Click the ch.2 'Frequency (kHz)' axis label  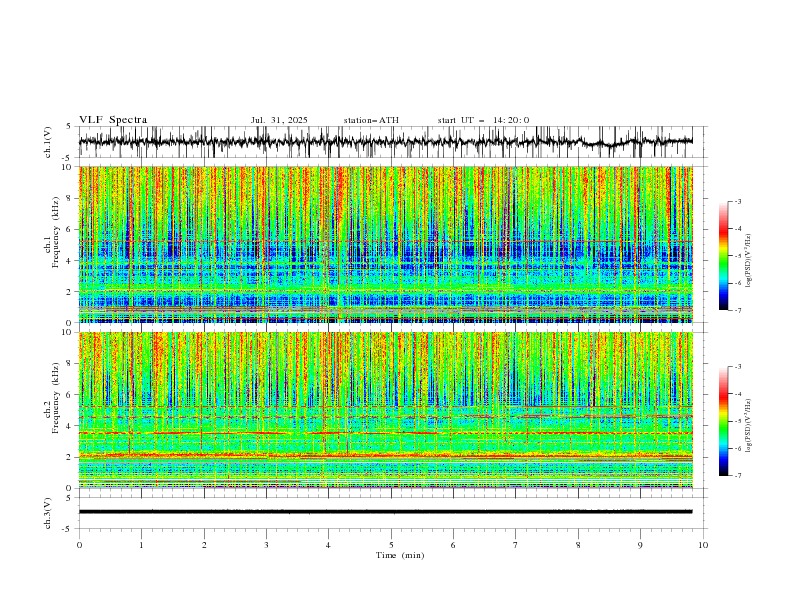pos(55,397)
